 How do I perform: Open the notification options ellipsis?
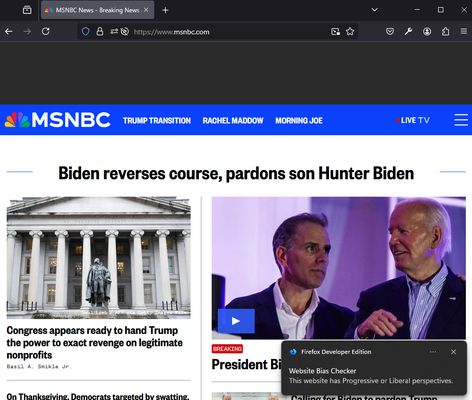tap(433, 352)
